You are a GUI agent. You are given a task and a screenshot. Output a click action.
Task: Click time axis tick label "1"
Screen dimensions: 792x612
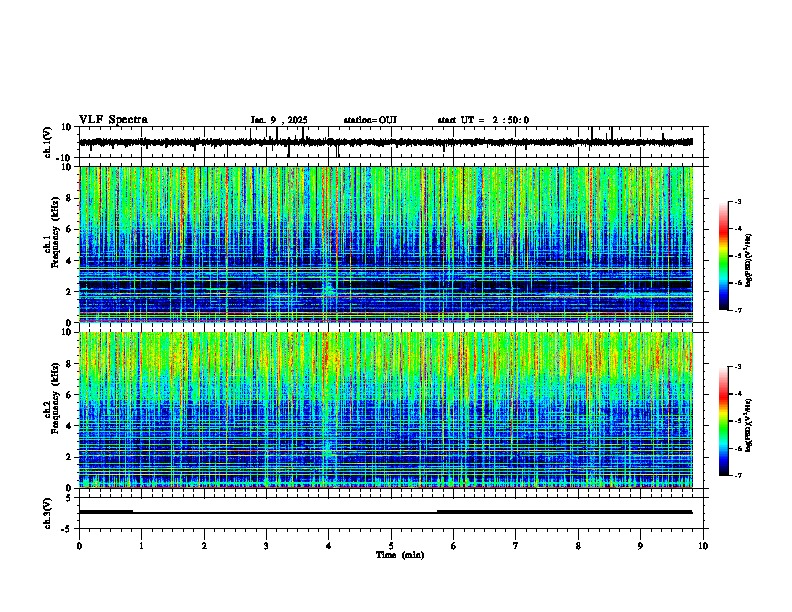click(141, 546)
